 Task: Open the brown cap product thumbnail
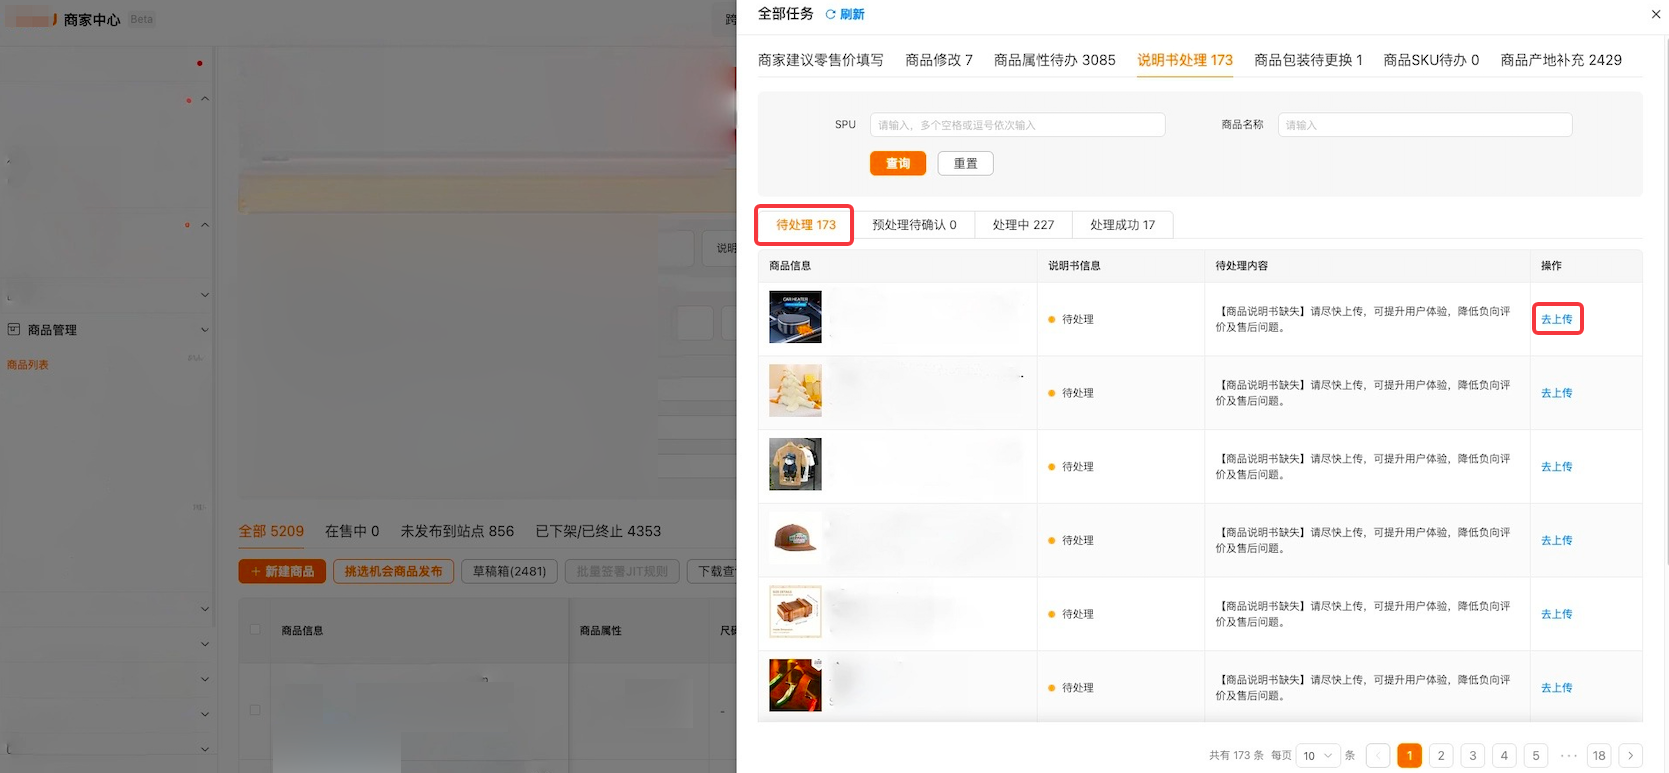pos(795,538)
